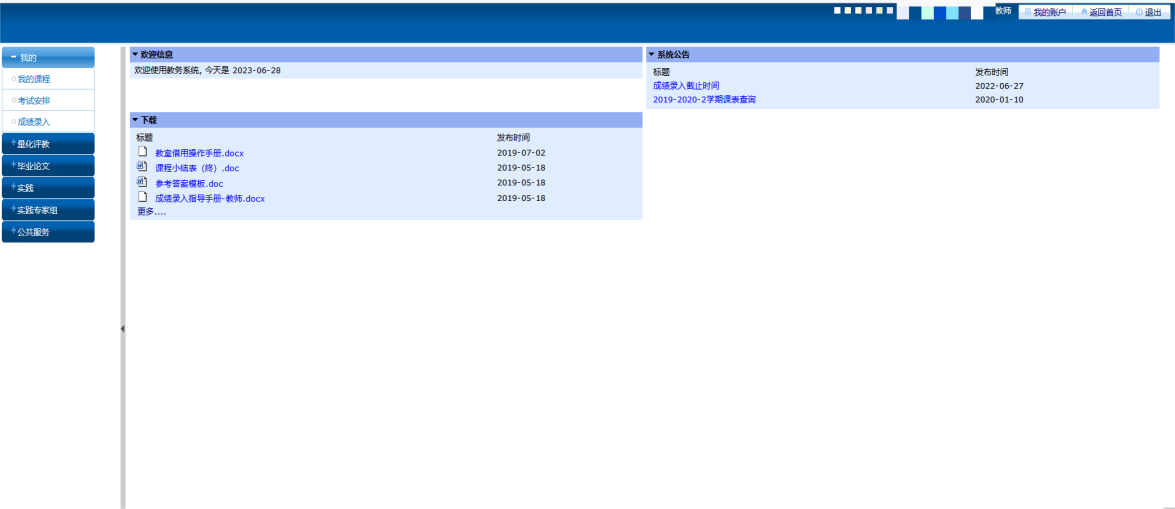Collapse the 下载 panel
Image resolution: width=1175 pixels, height=509 pixels.
point(135,120)
